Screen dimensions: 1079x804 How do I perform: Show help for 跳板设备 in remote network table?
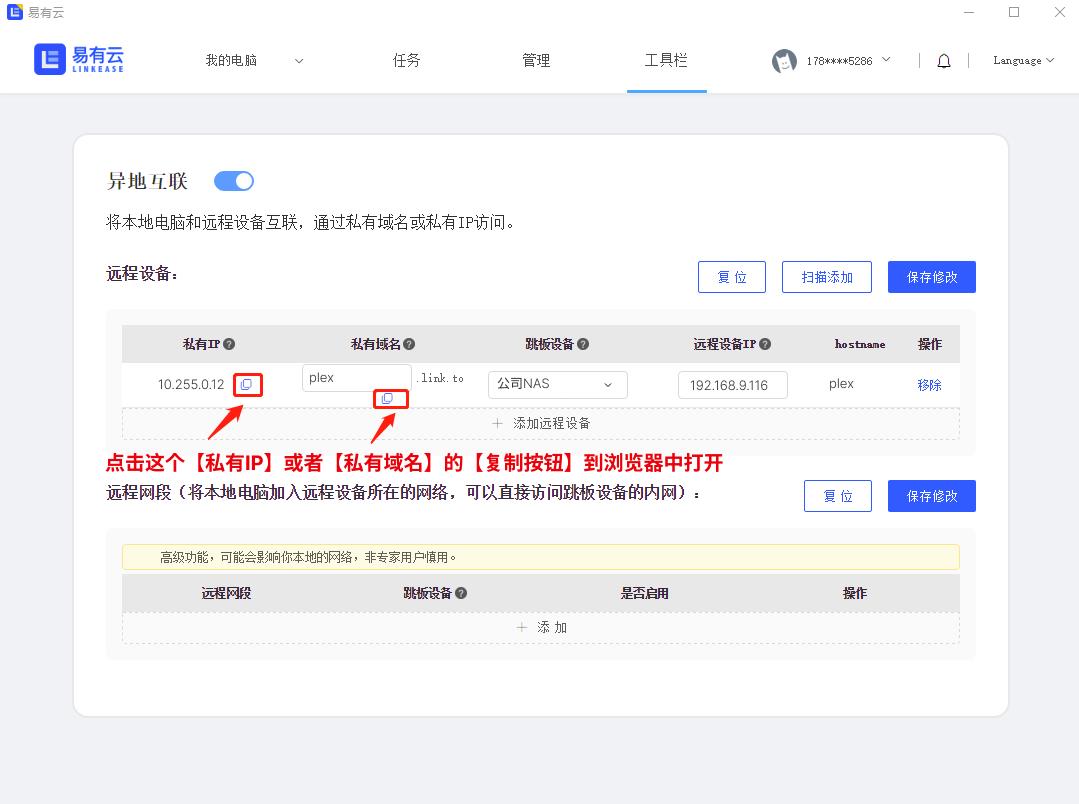pos(461,593)
